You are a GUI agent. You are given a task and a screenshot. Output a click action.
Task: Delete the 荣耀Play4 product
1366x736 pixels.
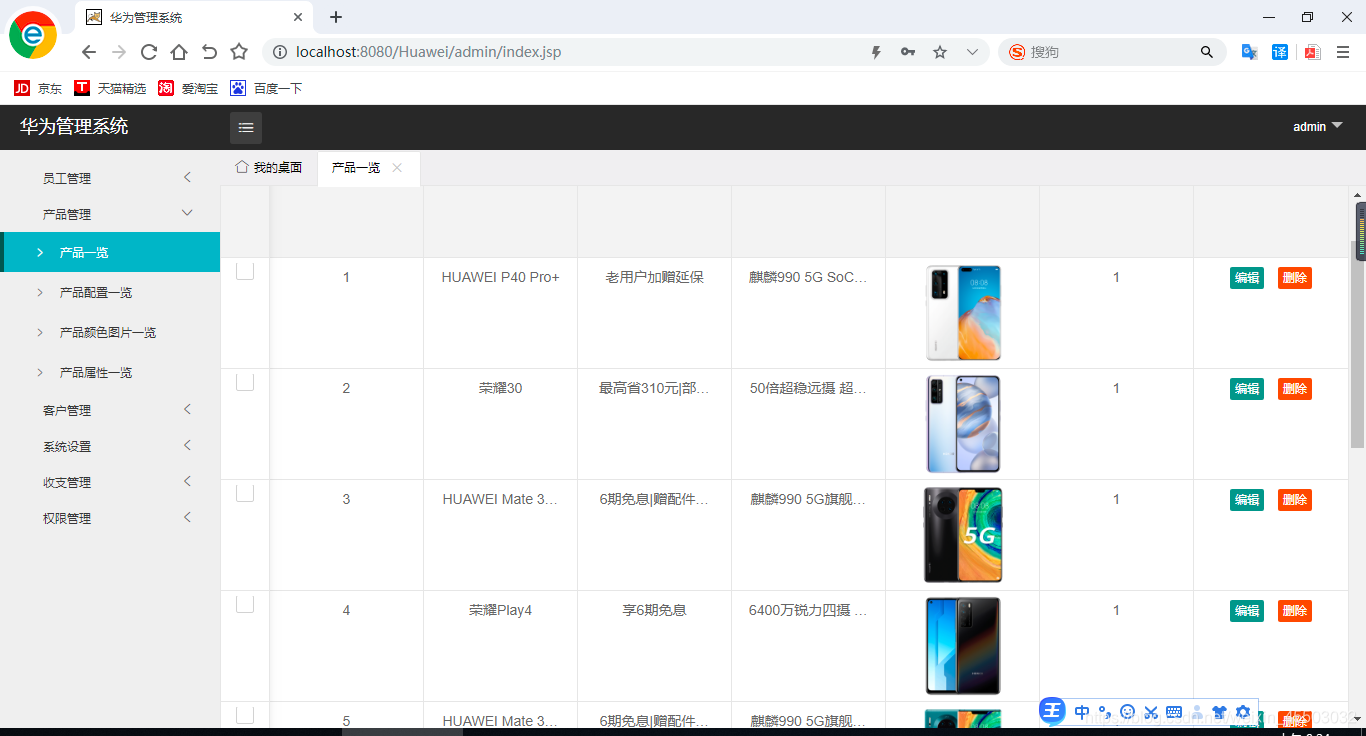point(1295,611)
